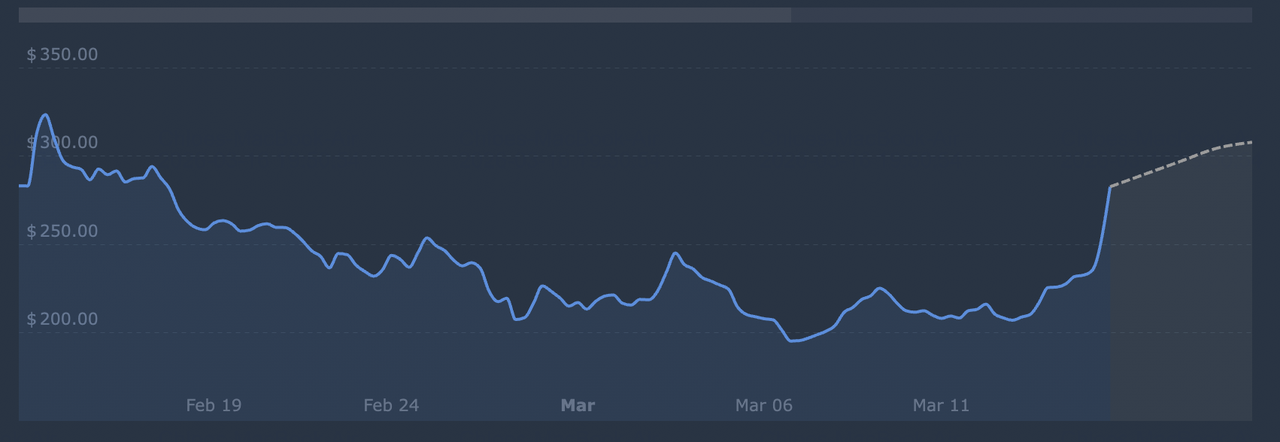Click the right end of the dashed projection line
Image resolution: width=1280 pixels, height=442 pixels.
point(1250,142)
